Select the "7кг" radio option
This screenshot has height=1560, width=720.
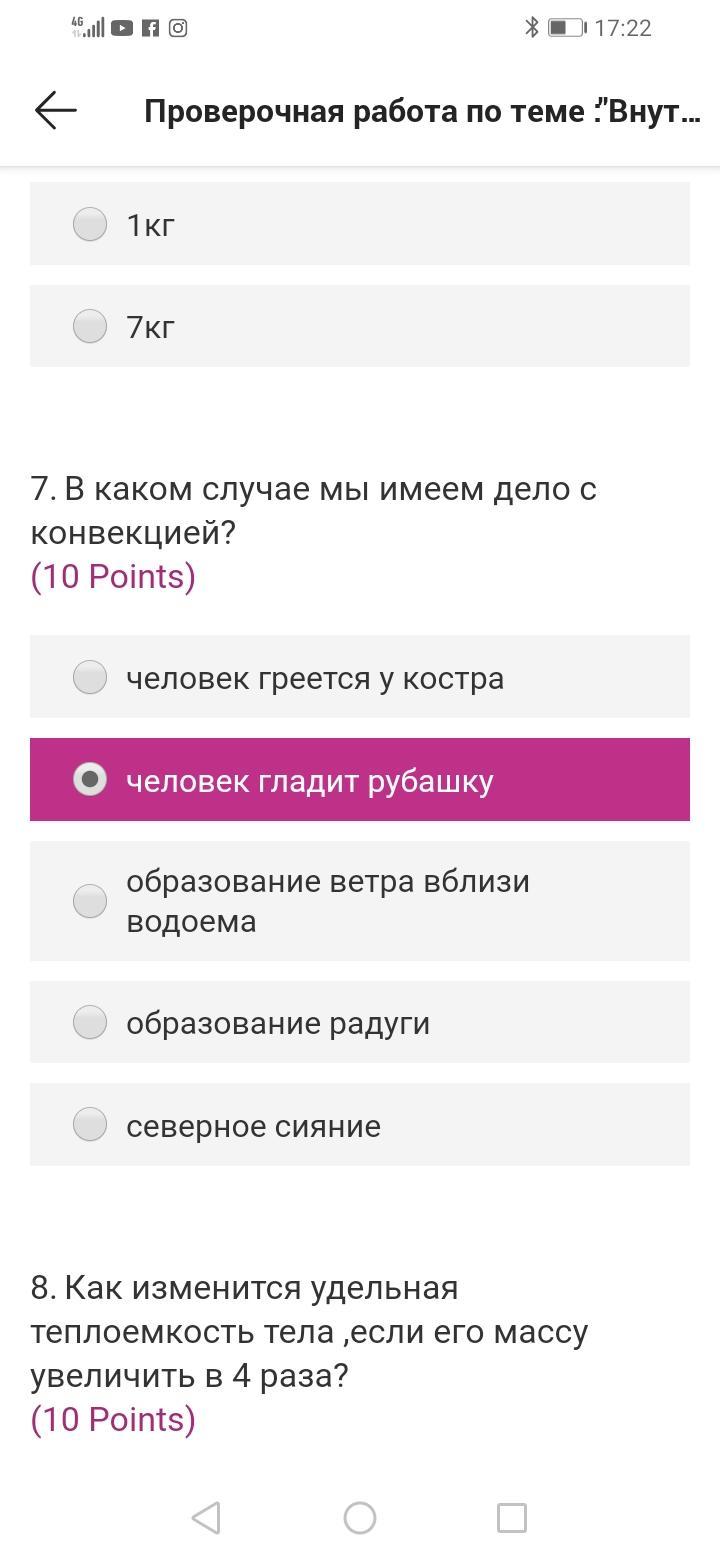90,326
